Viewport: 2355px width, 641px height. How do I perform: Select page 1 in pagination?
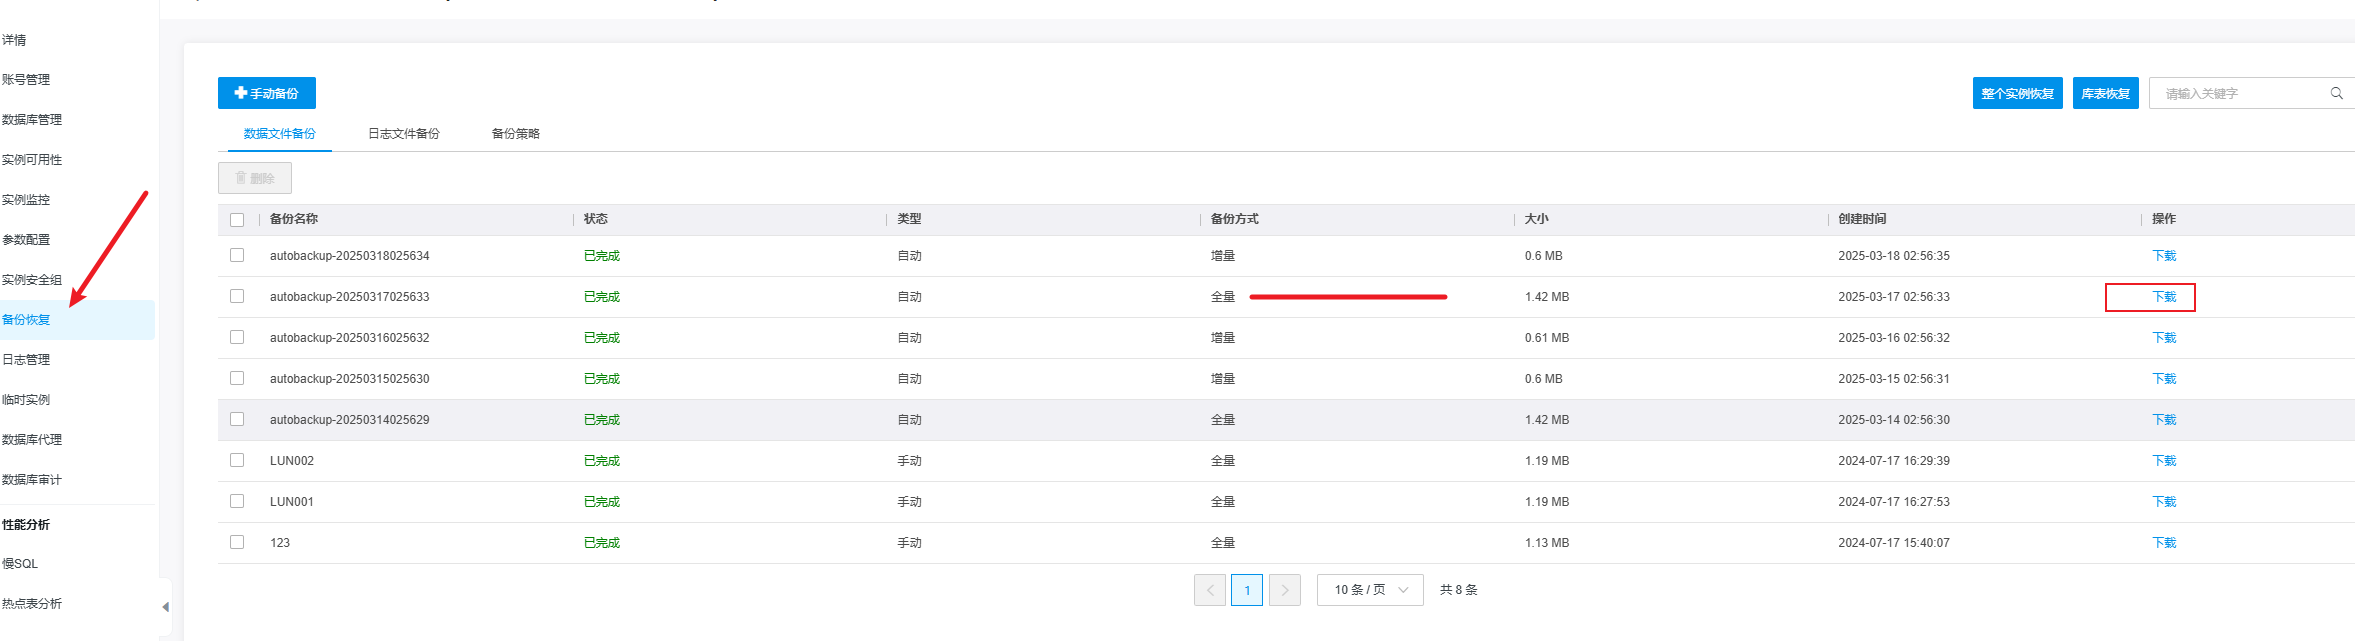tap(1246, 590)
